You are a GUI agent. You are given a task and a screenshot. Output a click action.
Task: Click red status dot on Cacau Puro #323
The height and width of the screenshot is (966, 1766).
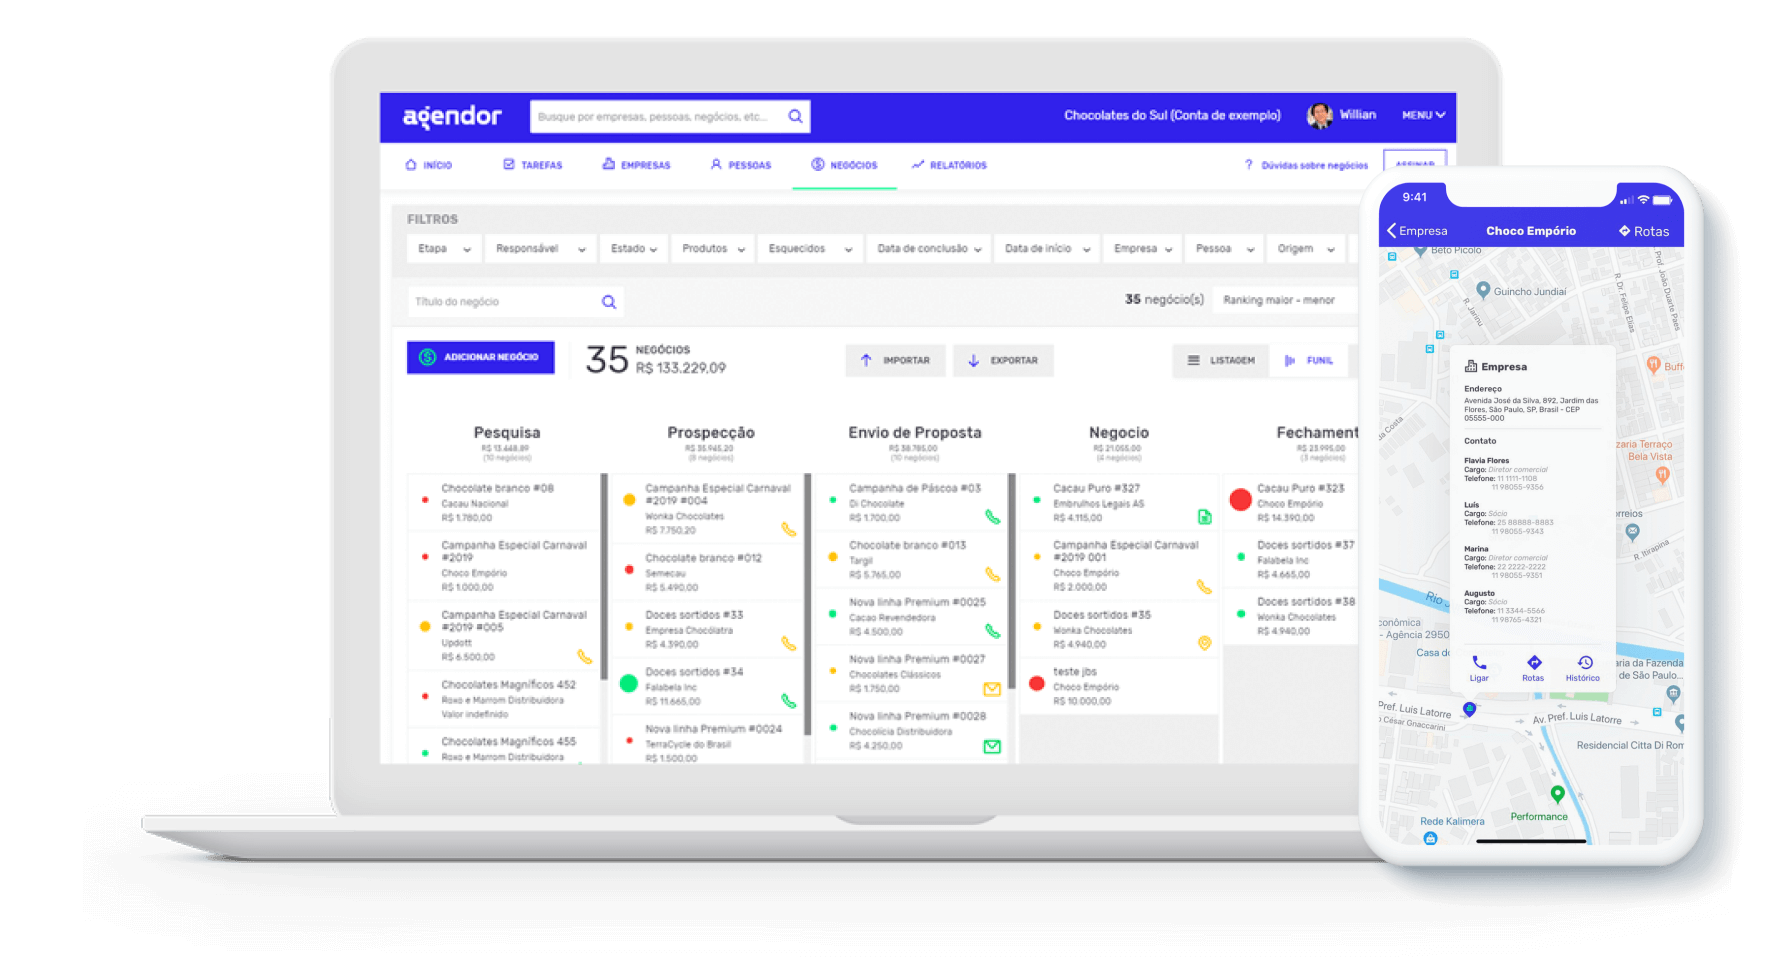1241,500
